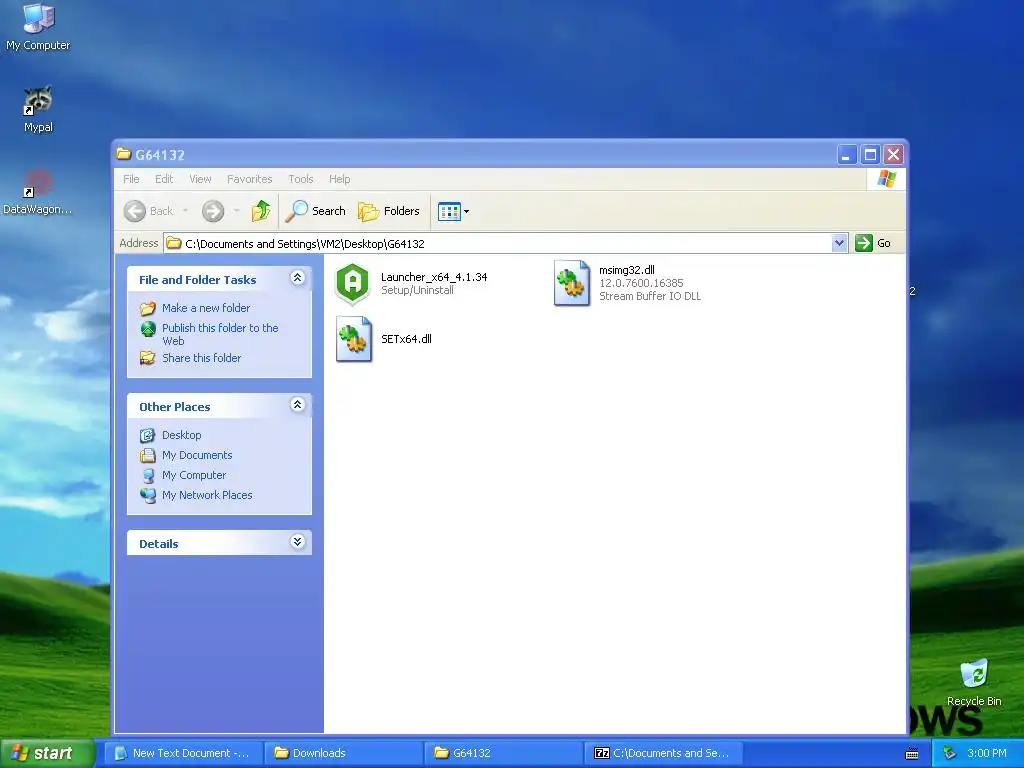Open My Network Places link

[207, 495]
